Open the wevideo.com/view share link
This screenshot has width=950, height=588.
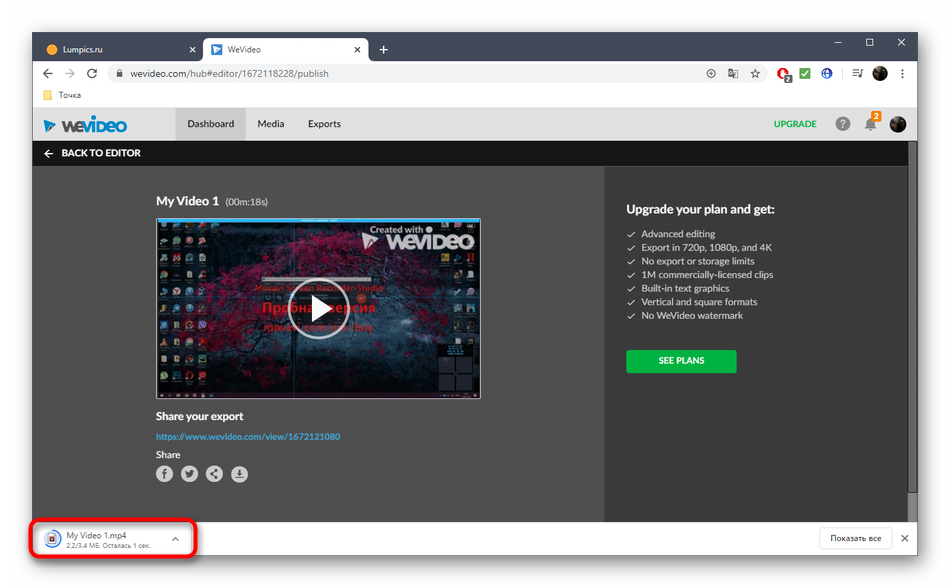click(x=248, y=437)
